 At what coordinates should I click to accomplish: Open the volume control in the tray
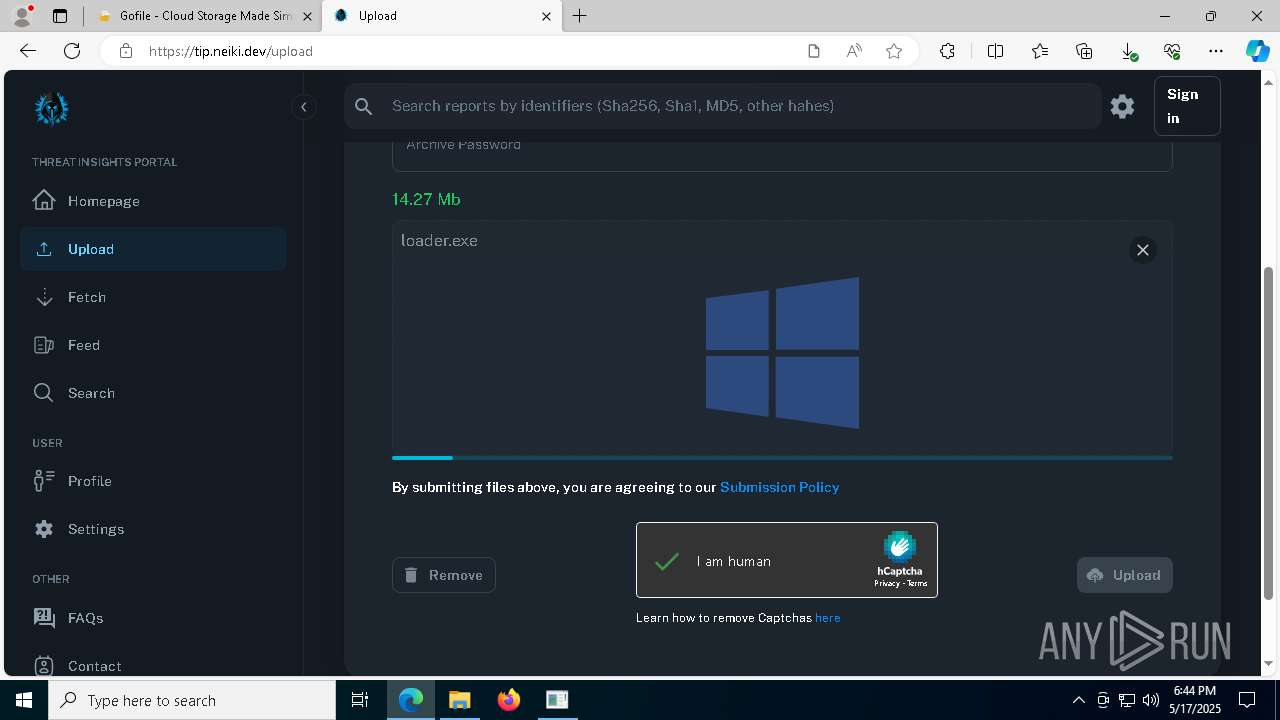[1151, 700]
